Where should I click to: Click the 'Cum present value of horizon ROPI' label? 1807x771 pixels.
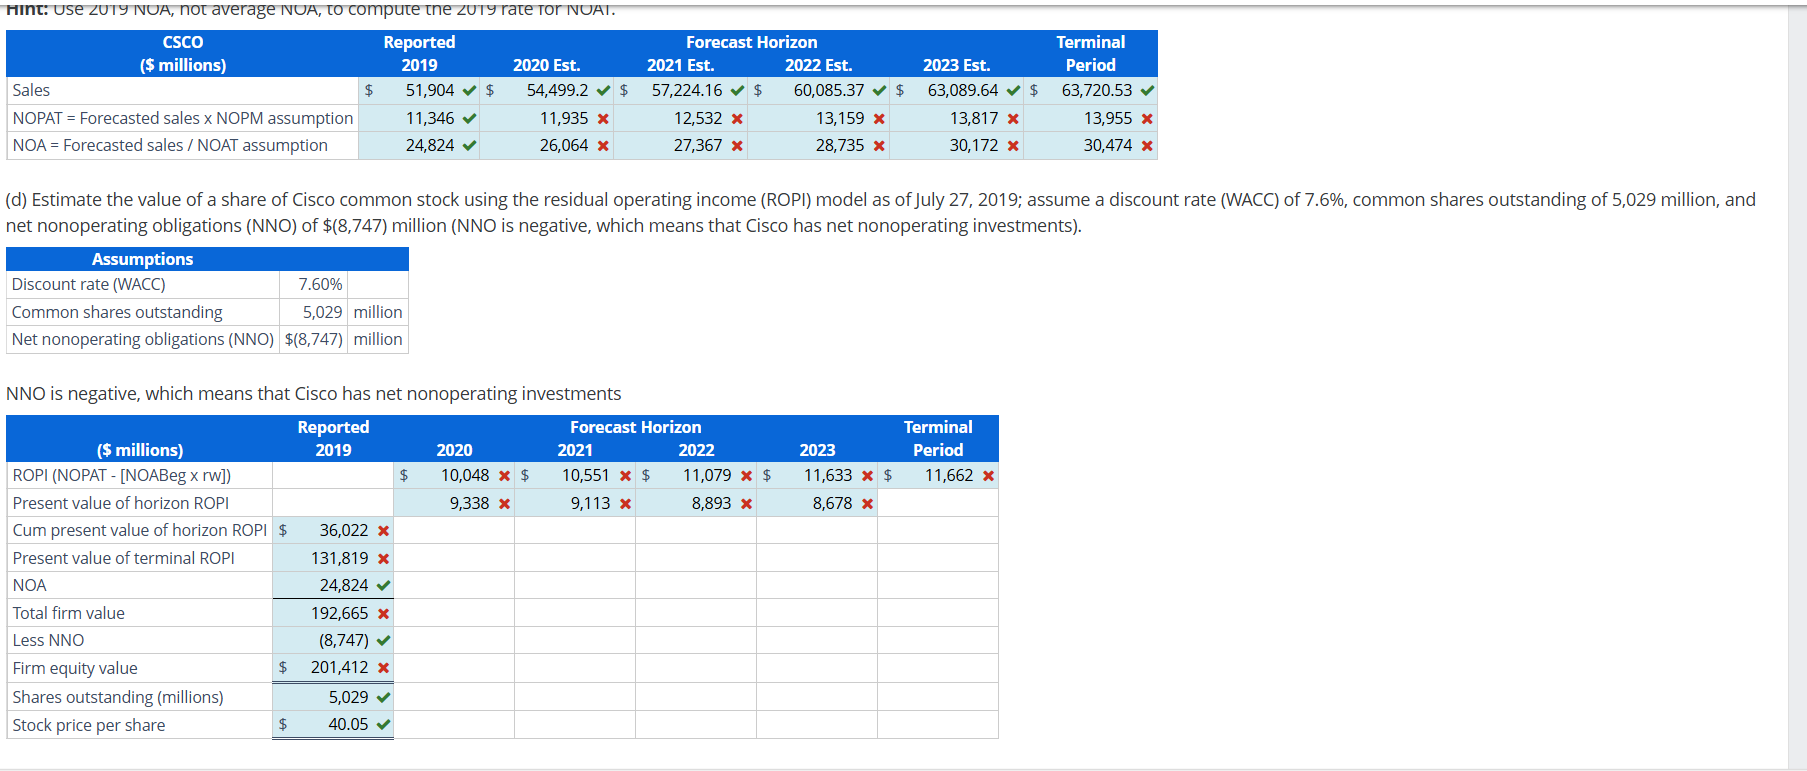point(140,530)
